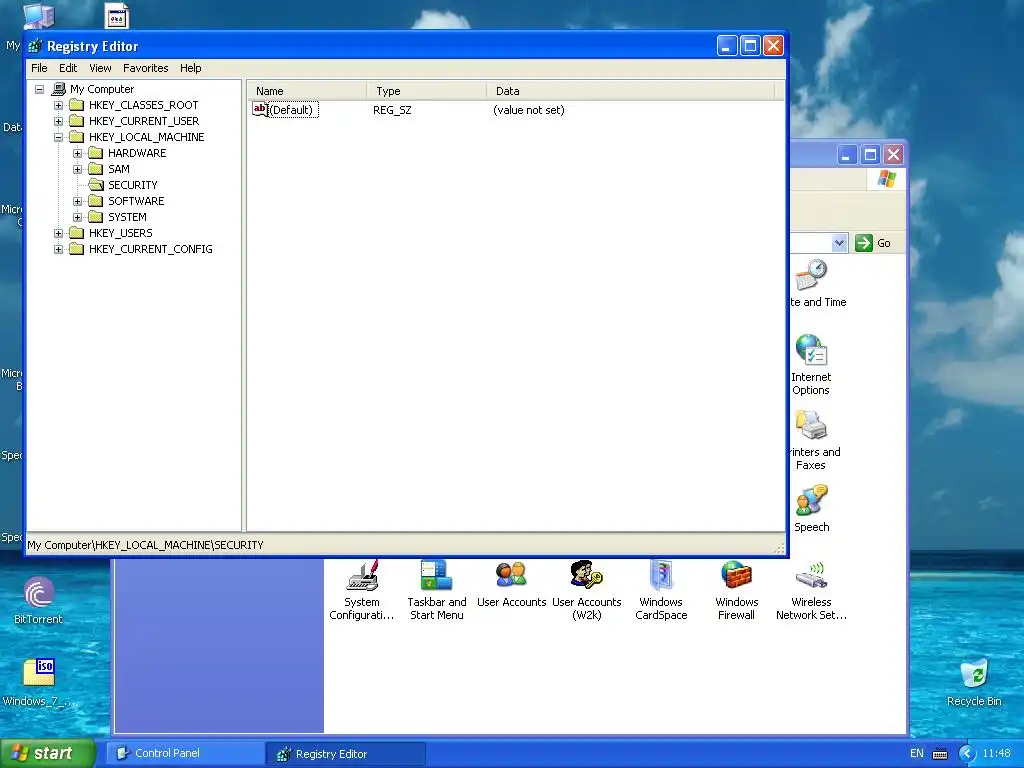Open the Control Panel address dropdown

839,243
